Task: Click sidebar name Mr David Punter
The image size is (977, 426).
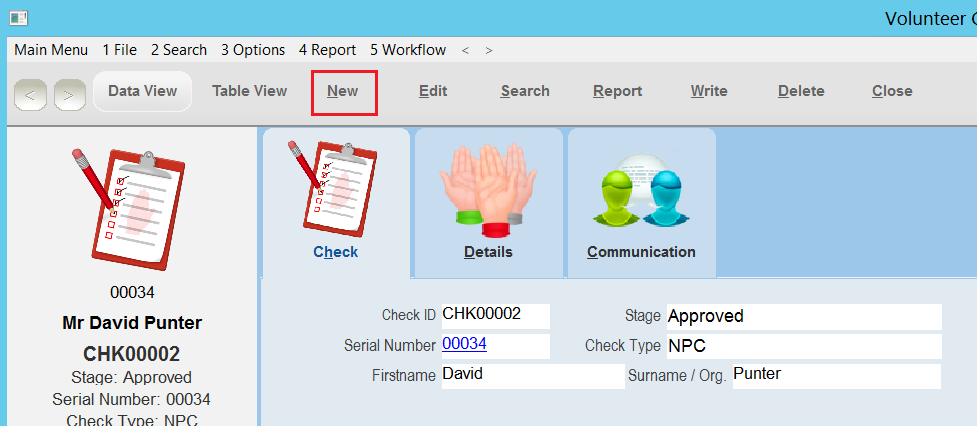Action: [132, 323]
